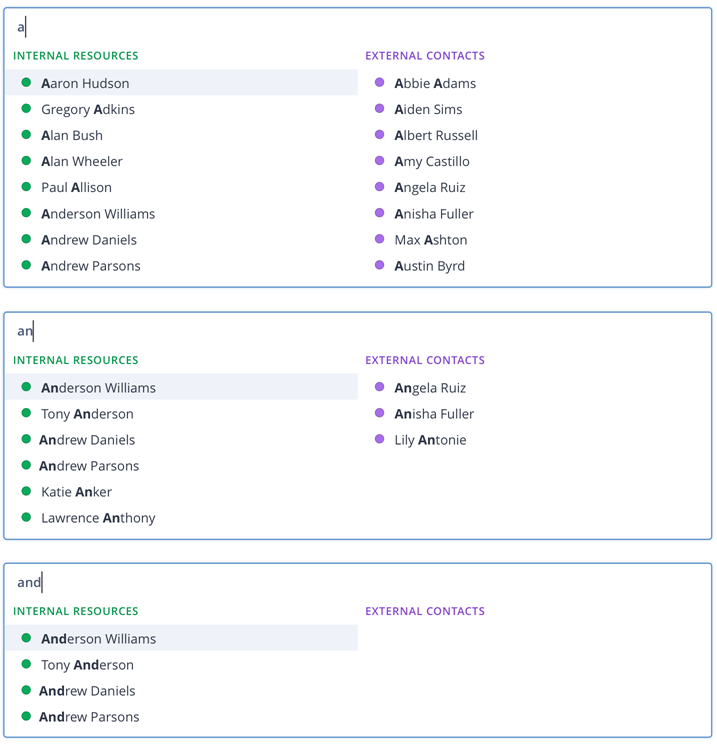
Task: Choose Andrew Daniels in the 'and' results
Action: [182, 690]
